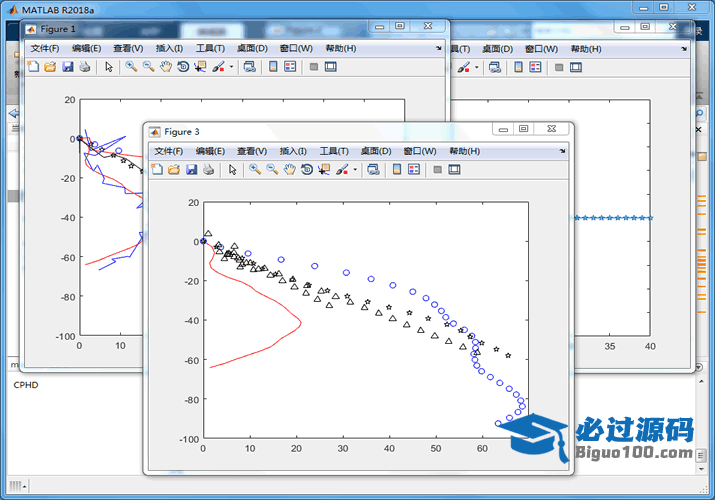The image size is (715, 500).
Task: Click Show Plot Tools icon in Figure 1
Action: [x=331, y=67]
